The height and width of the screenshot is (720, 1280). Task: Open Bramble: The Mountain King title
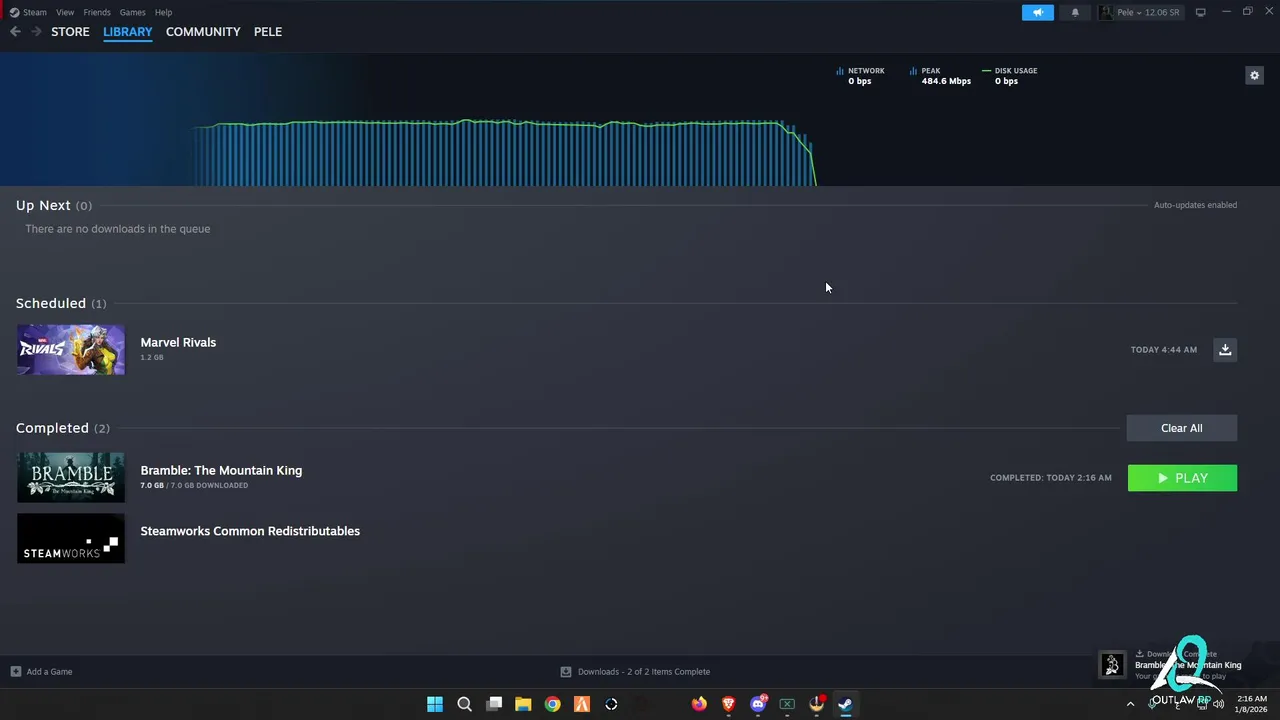(x=221, y=470)
